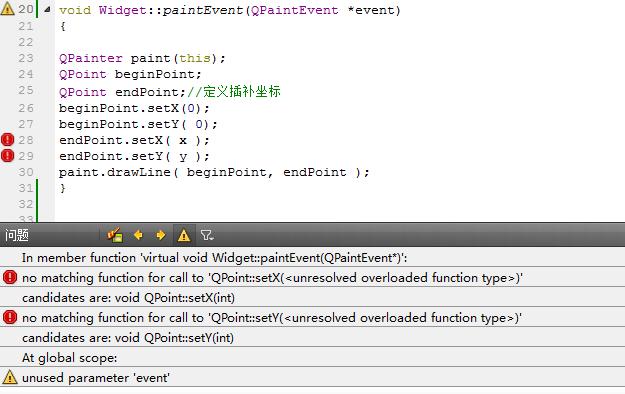Click the error marker on line 28
Viewport: 625px width, 394px height.
[x=8, y=140]
